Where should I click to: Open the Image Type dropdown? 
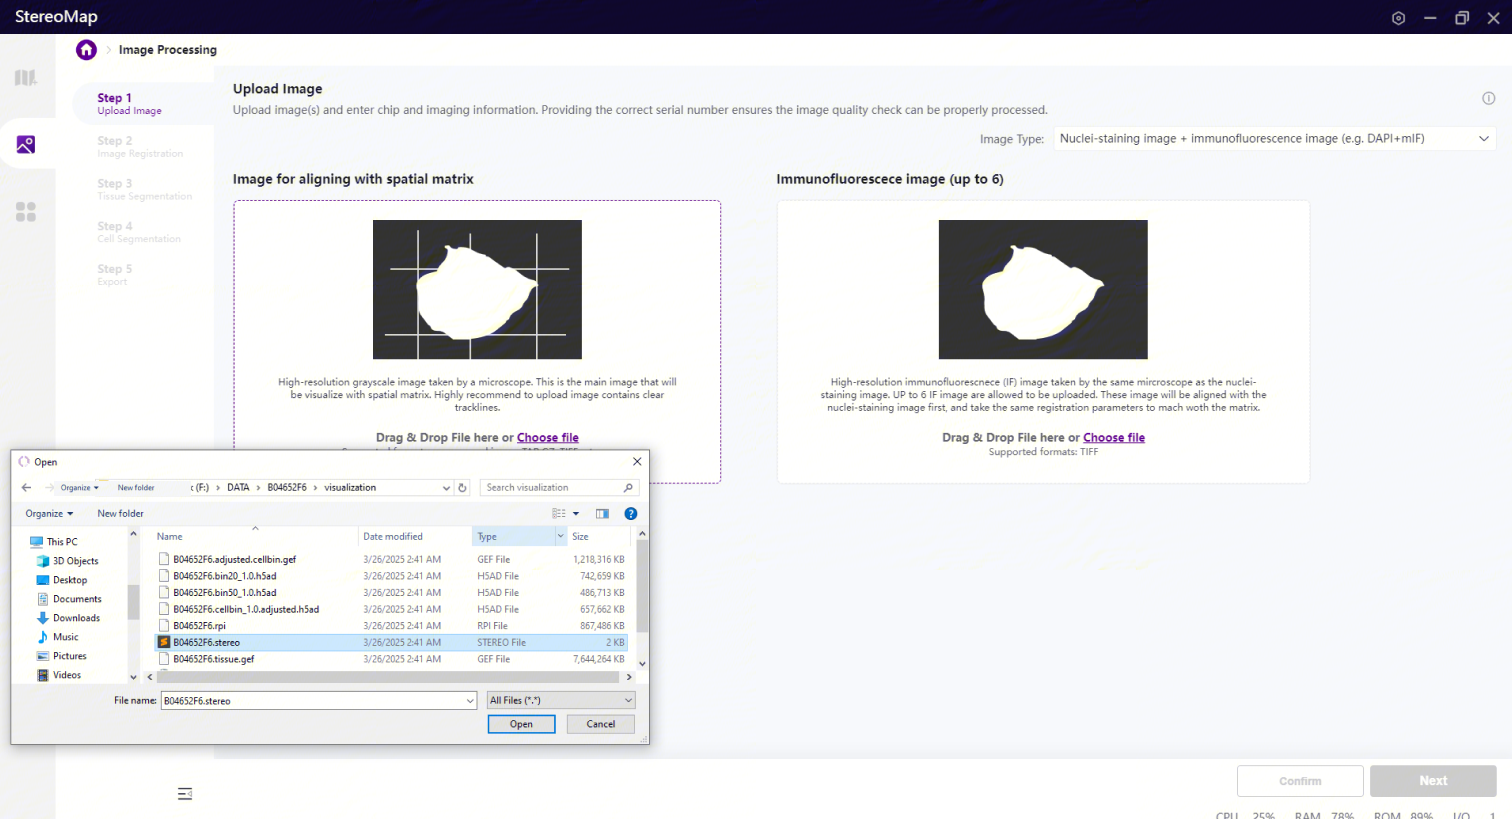pyautogui.click(x=1275, y=139)
